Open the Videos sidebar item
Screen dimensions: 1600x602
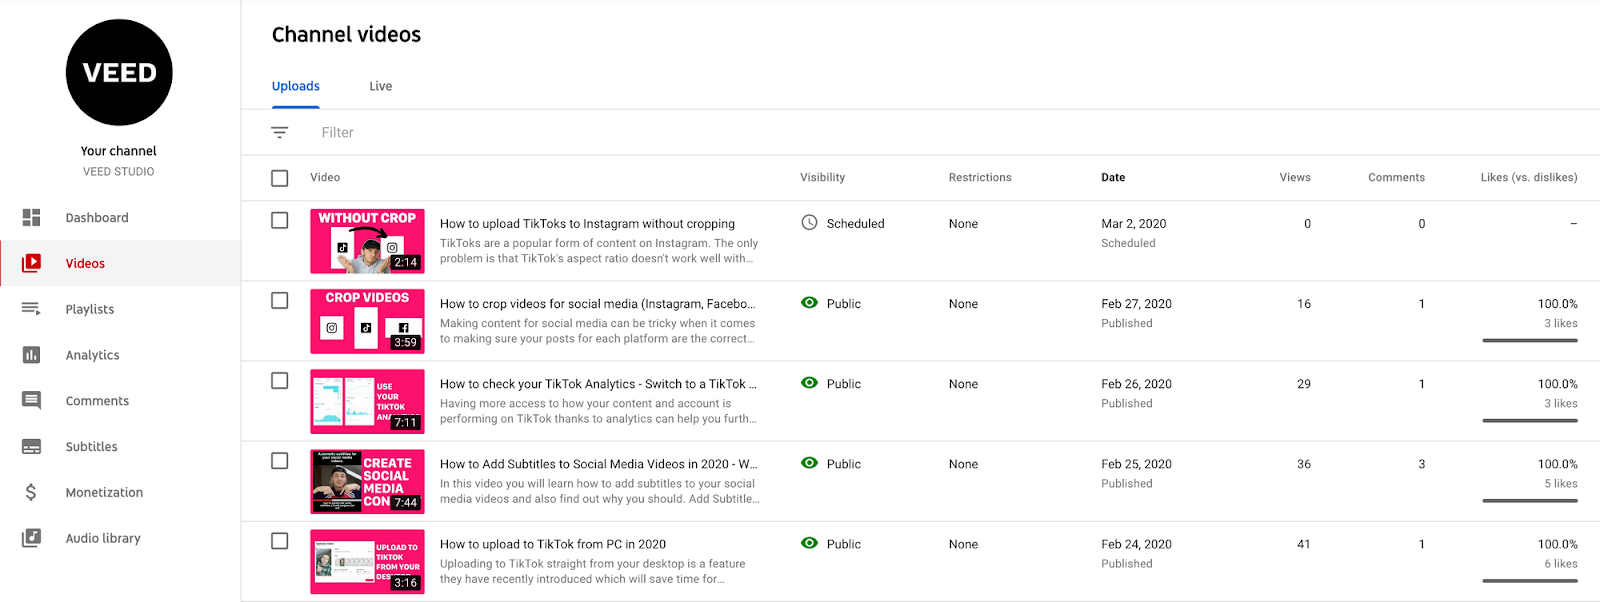pyautogui.click(x=120, y=263)
